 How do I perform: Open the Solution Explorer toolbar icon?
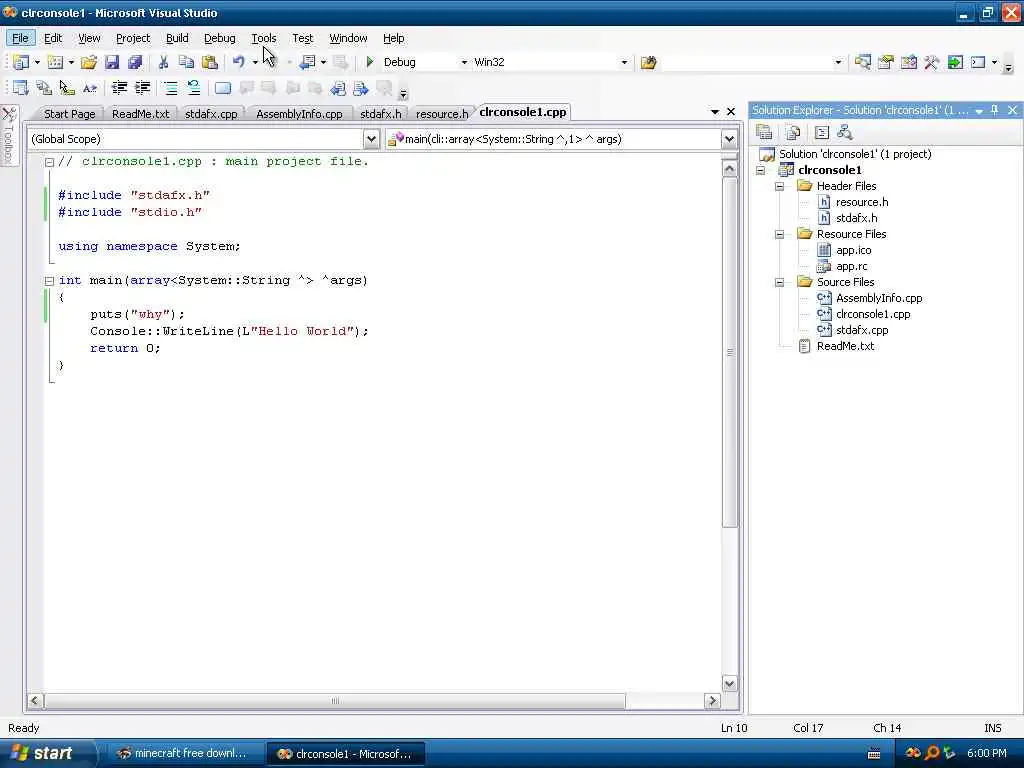[863, 62]
